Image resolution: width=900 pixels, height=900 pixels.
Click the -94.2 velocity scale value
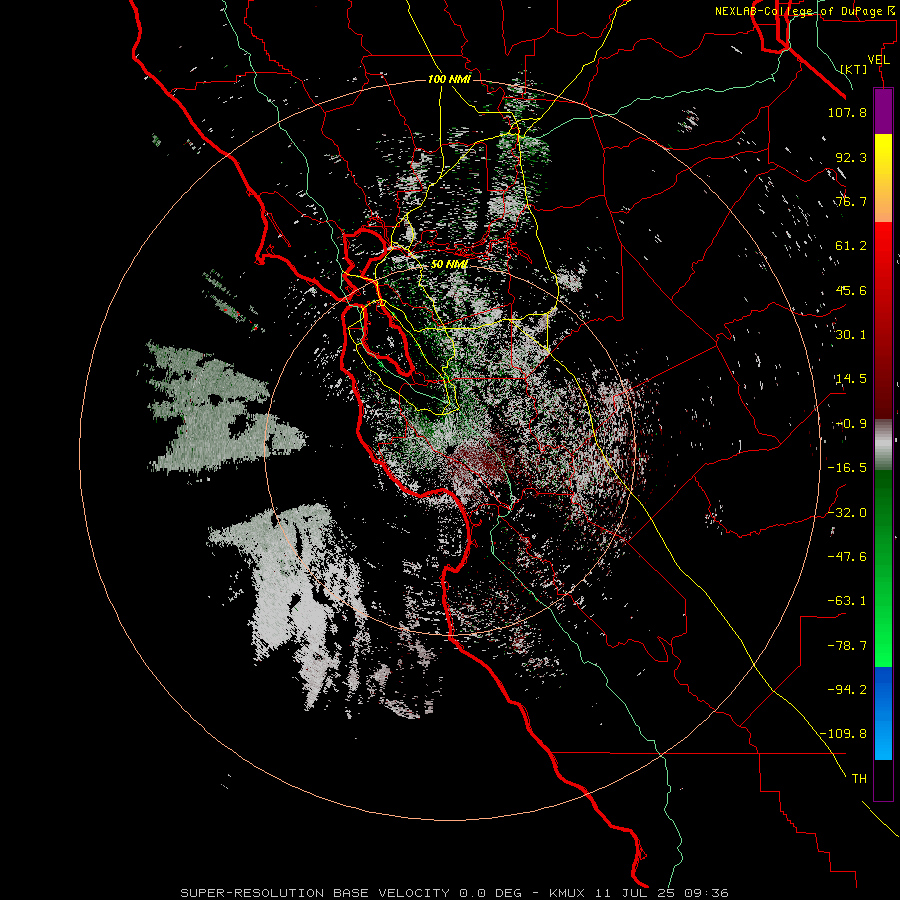tap(847, 689)
